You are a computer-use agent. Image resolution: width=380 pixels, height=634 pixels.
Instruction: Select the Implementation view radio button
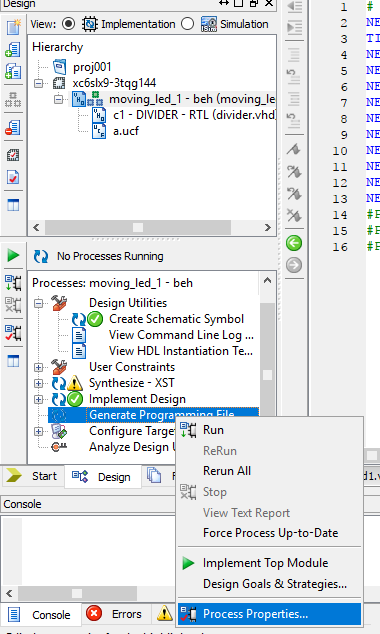[x=68, y=24]
